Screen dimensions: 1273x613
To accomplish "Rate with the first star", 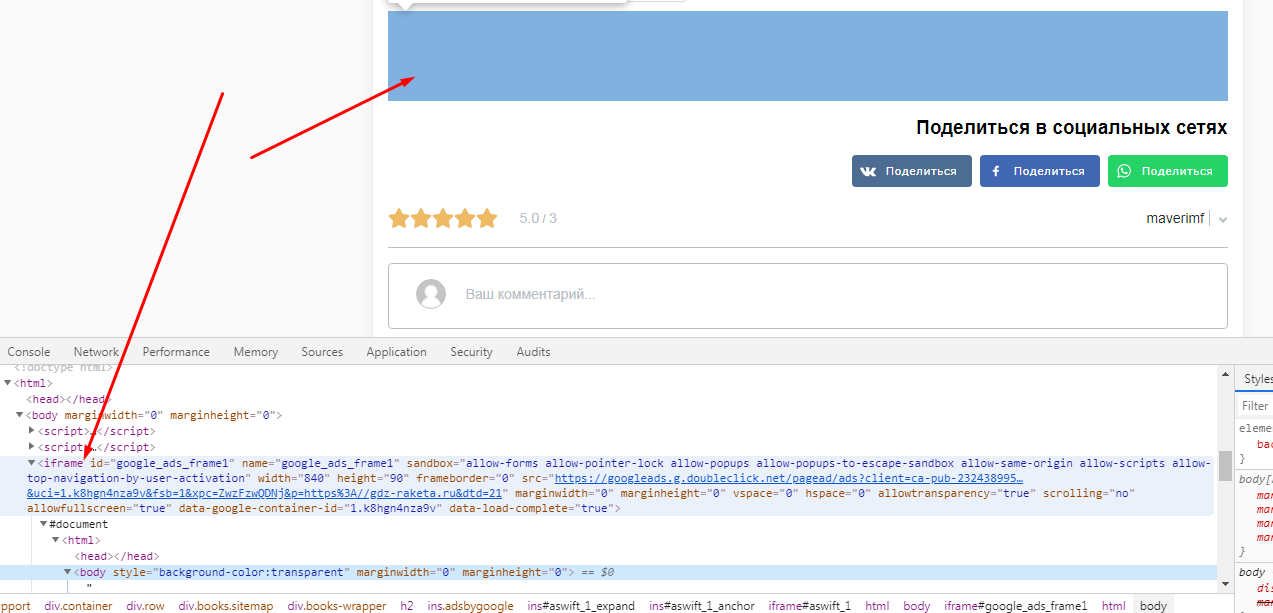I will 399,218.
